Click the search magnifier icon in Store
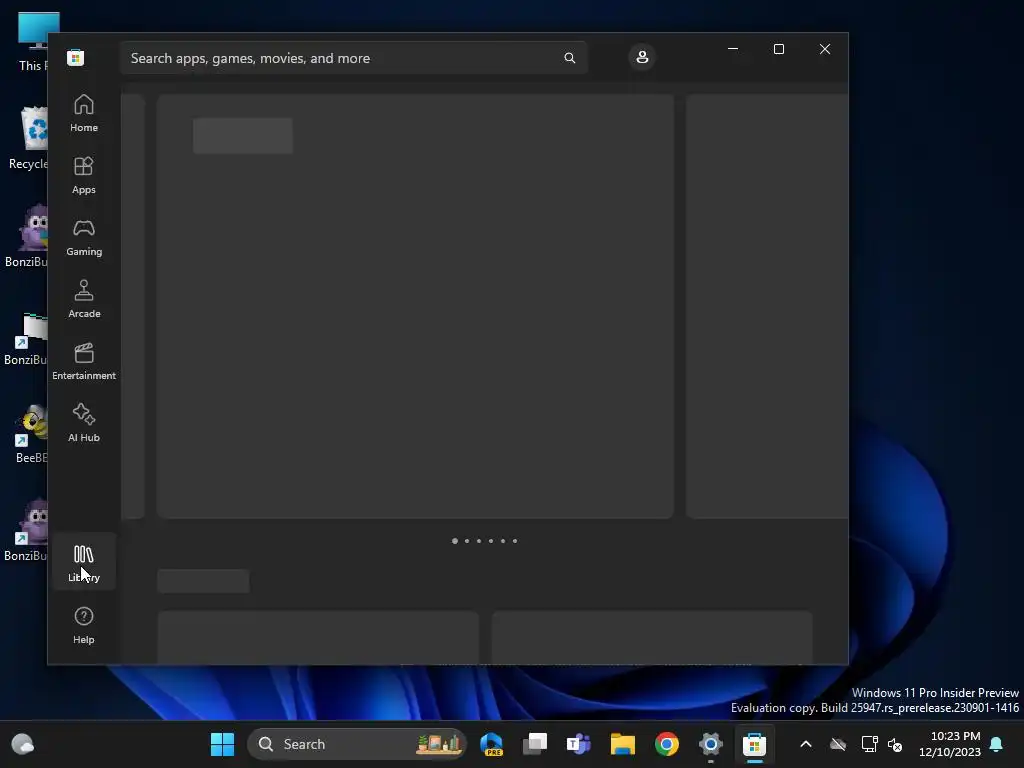The width and height of the screenshot is (1024, 768). tap(569, 58)
